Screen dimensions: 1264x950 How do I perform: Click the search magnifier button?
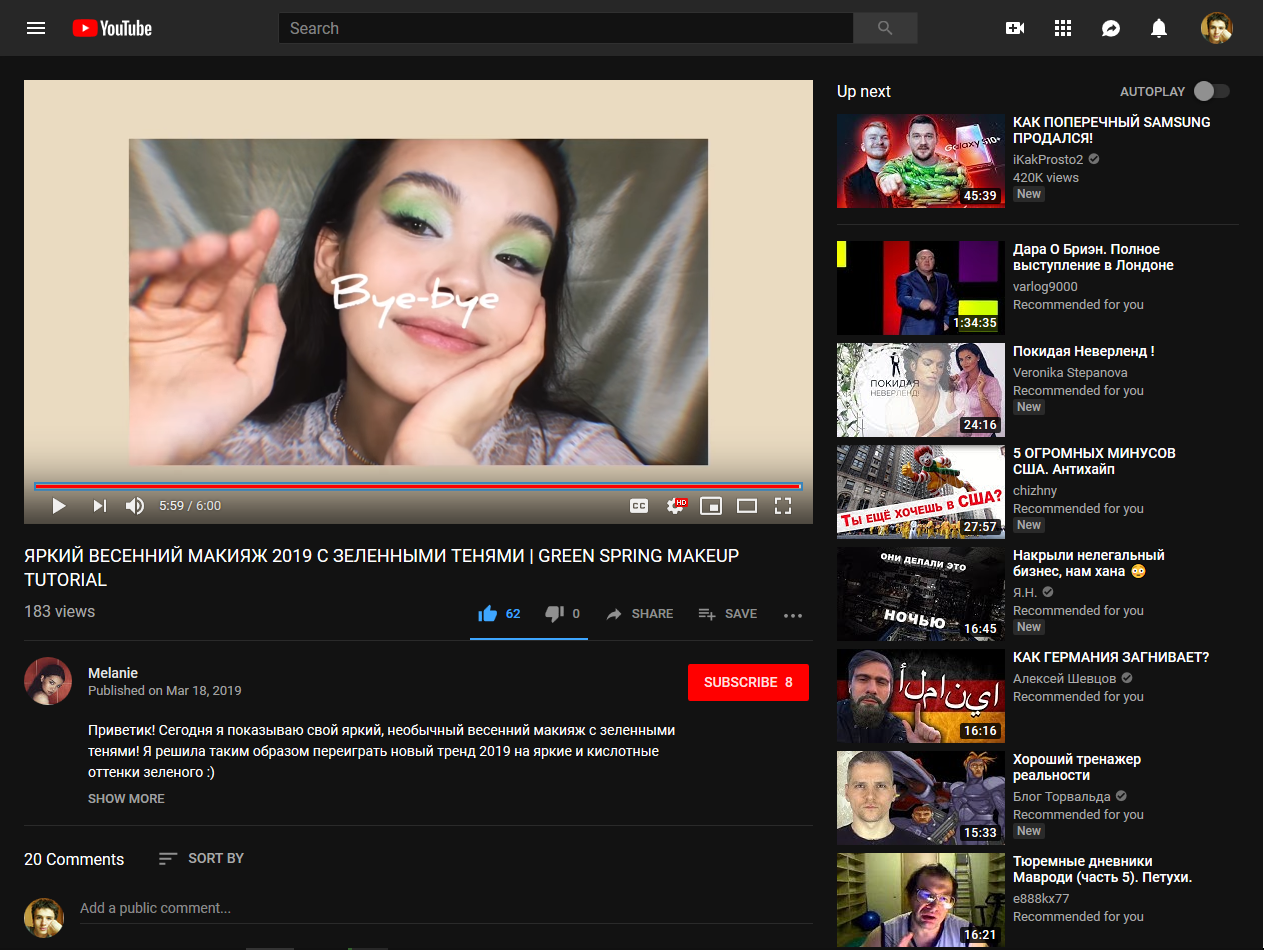coord(885,28)
